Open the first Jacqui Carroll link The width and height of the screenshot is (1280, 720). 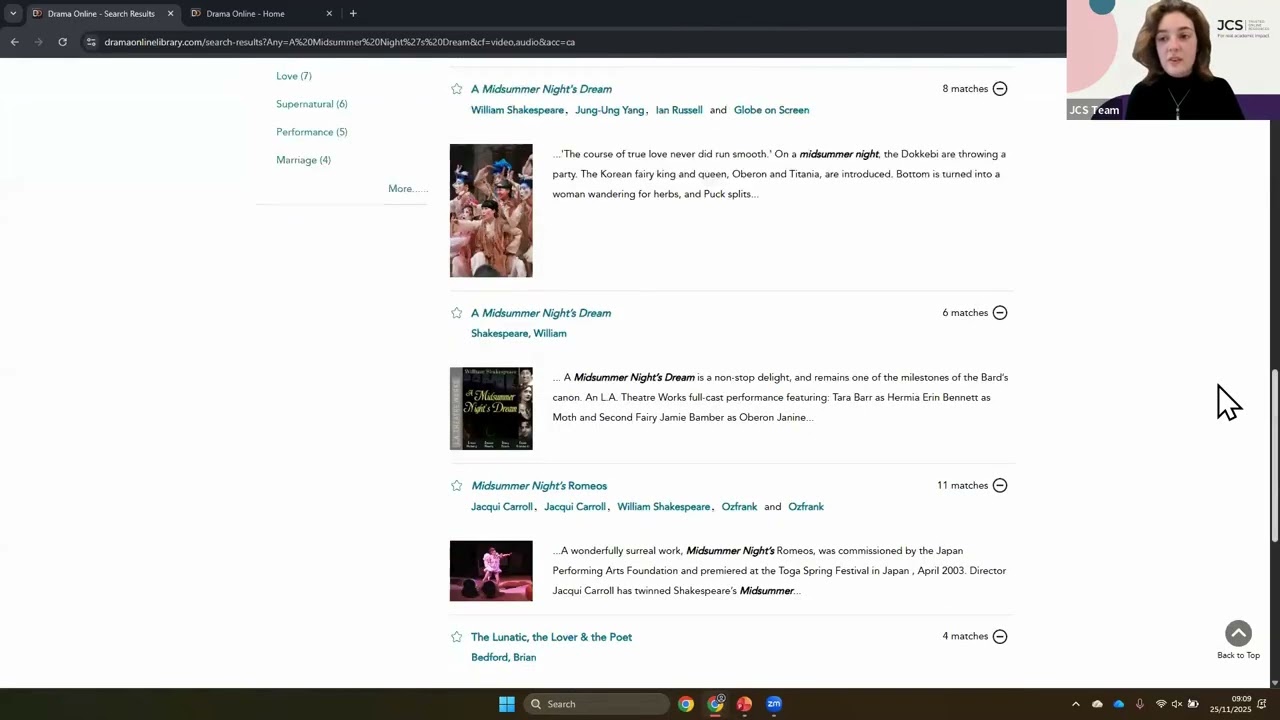click(502, 507)
